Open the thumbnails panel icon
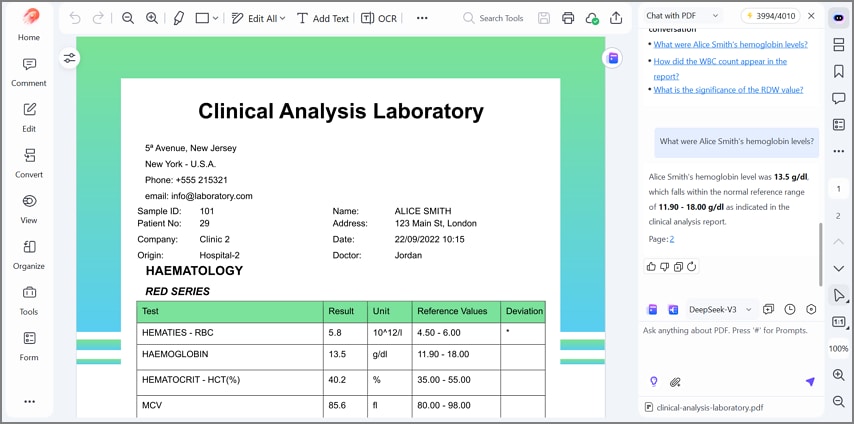The width and height of the screenshot is (854, 424). [x=839, y=44]
